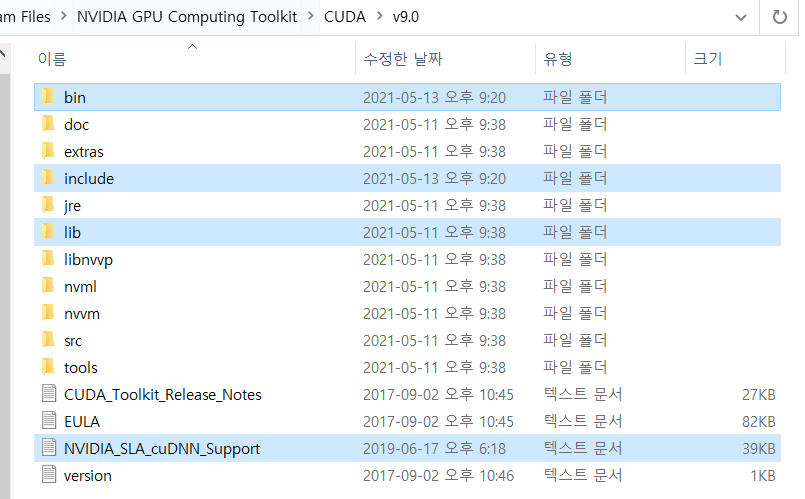Screen dimensions: 805x499
Task: Select NVIDIA_SLA_cuDNN_Support file name
Action: (x=162, y=449)
